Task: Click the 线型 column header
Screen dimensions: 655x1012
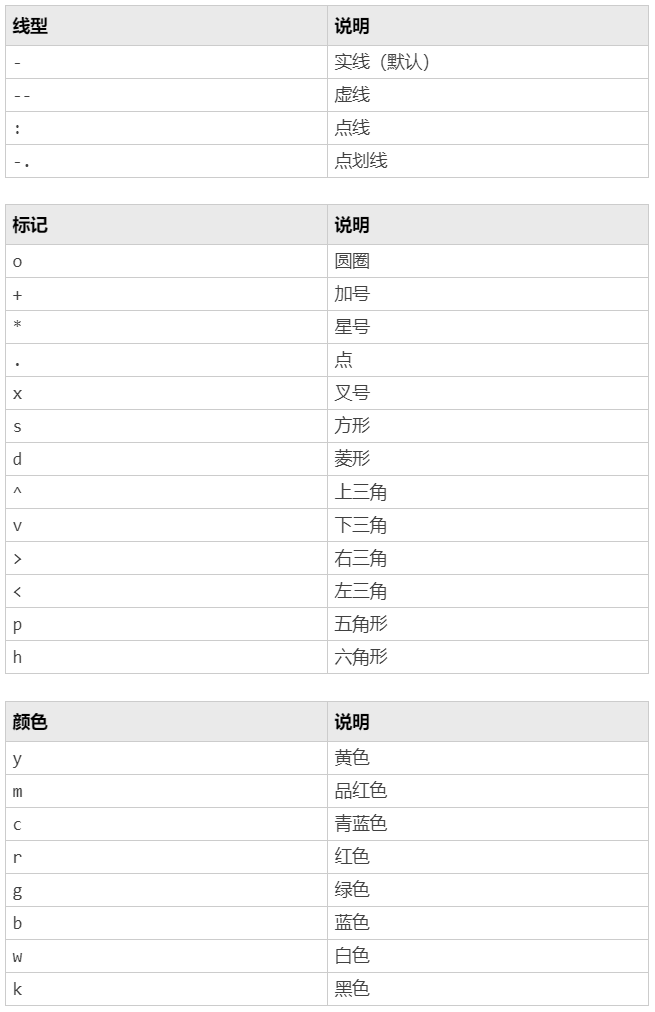Action: click(x=166, y=26)
